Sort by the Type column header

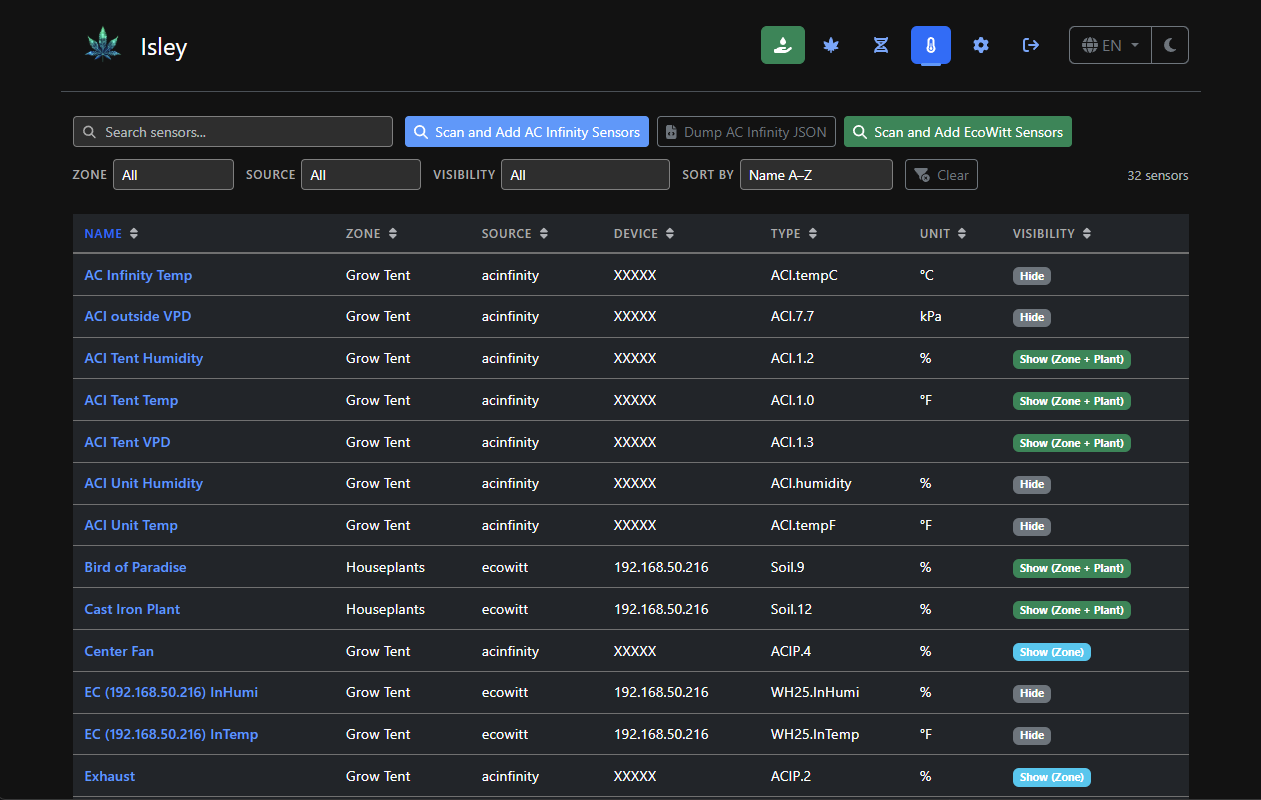(793, 234)
